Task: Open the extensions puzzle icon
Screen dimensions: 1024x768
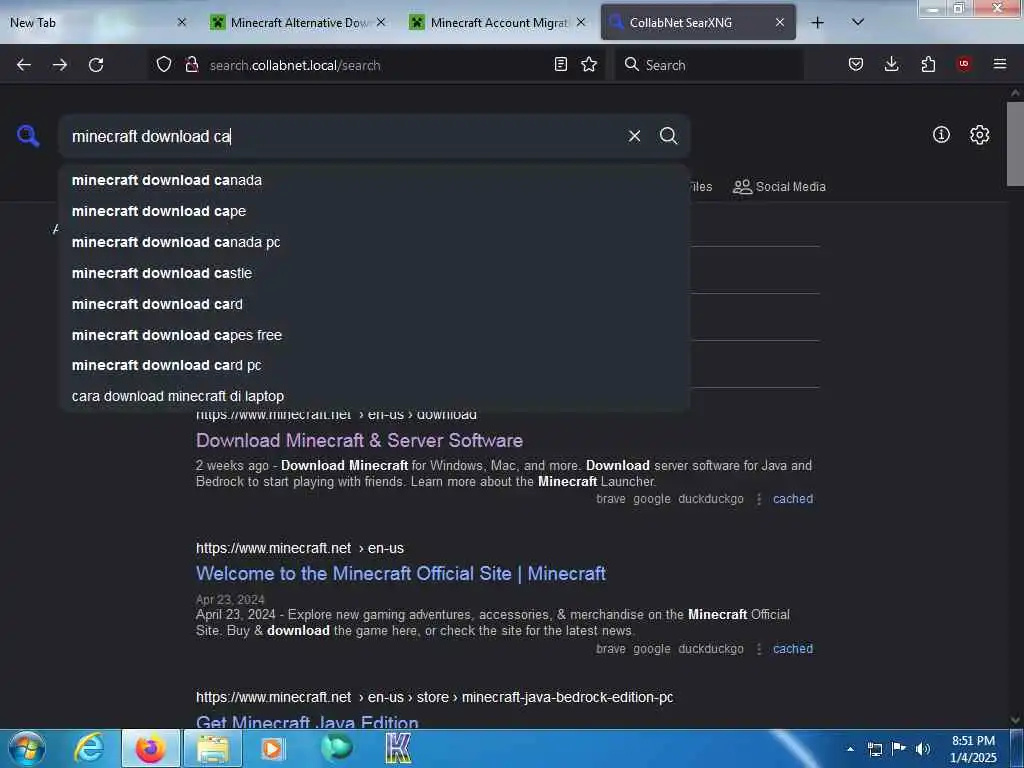Action: click(928, 64)
